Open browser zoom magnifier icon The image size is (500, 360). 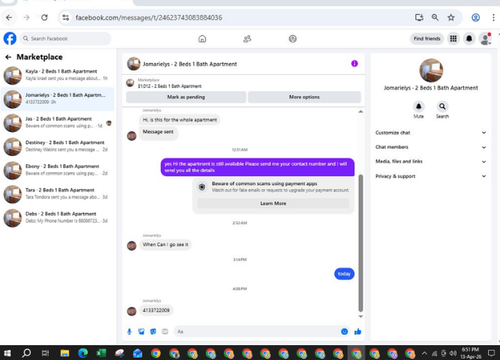(435, 17)
